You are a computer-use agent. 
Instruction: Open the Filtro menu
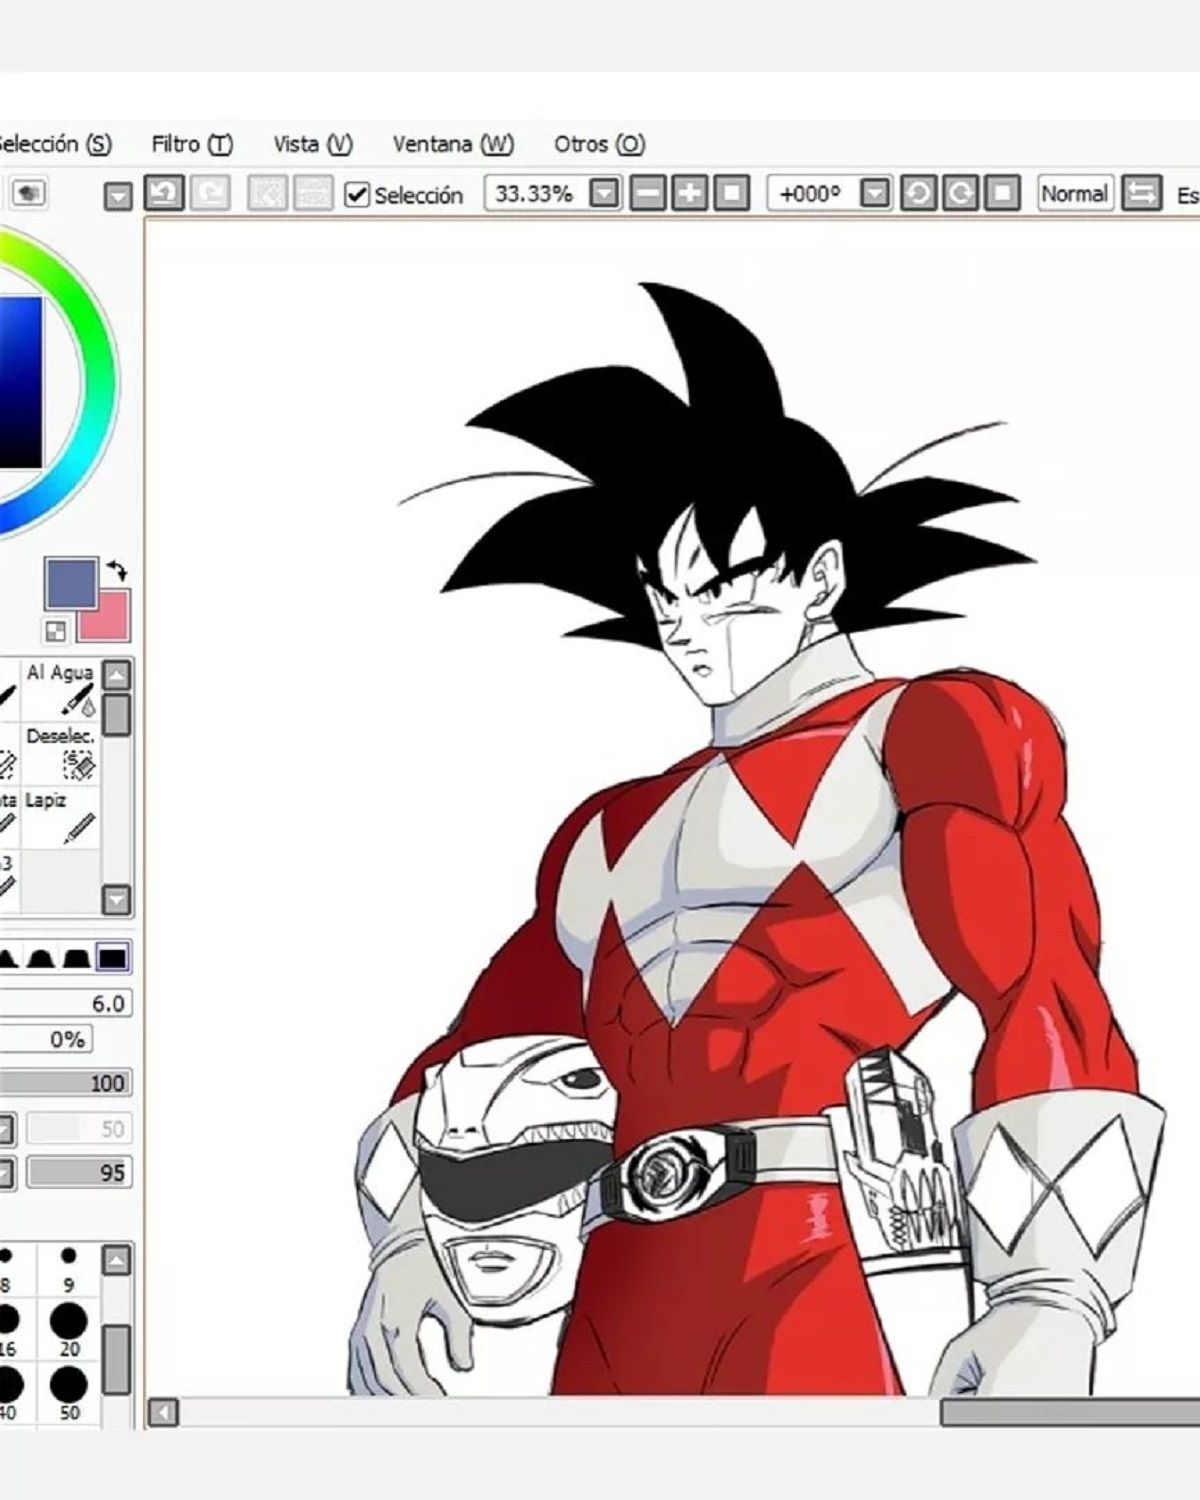click(190, 144)
